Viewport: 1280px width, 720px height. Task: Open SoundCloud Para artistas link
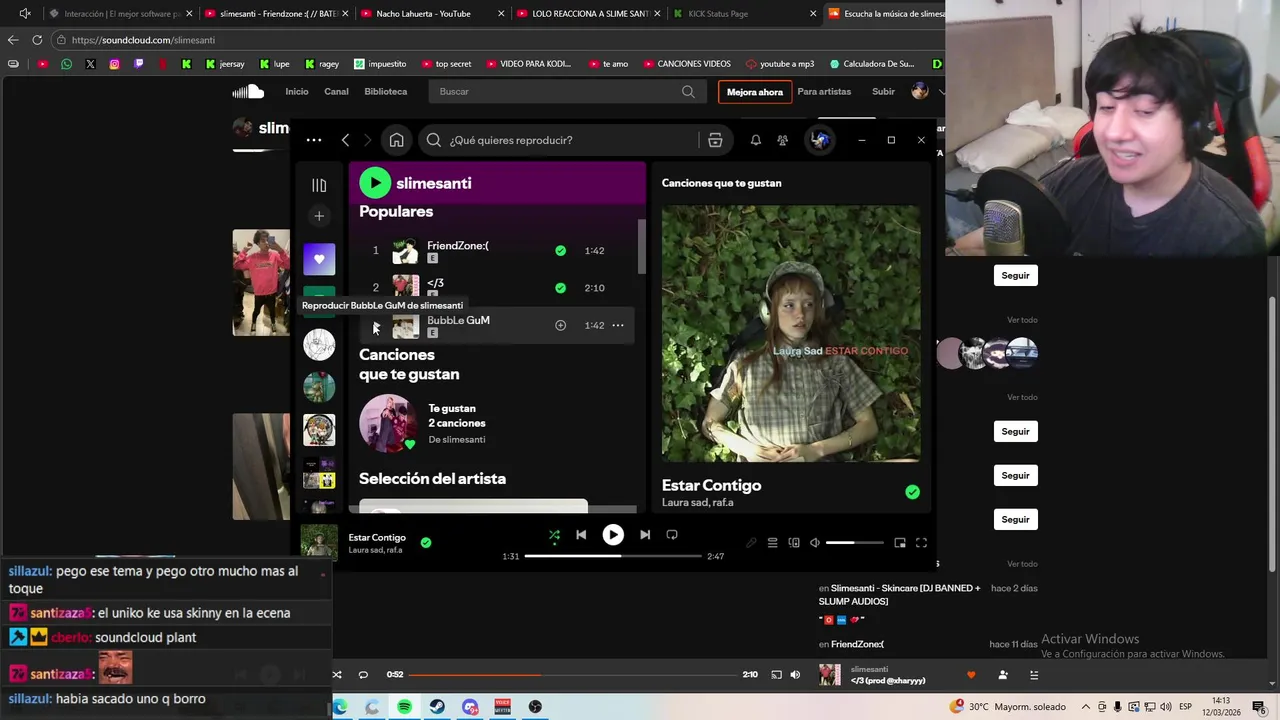pos(824,91)
